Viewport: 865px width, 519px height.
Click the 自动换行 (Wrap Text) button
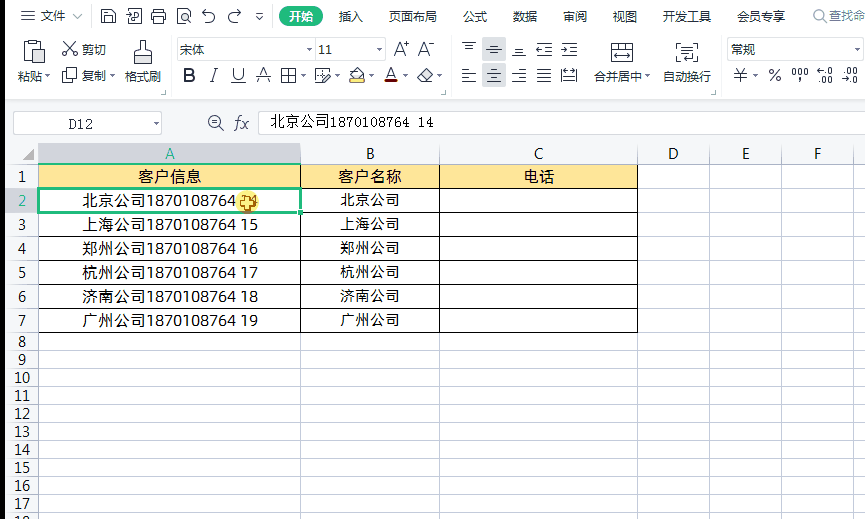687,61
